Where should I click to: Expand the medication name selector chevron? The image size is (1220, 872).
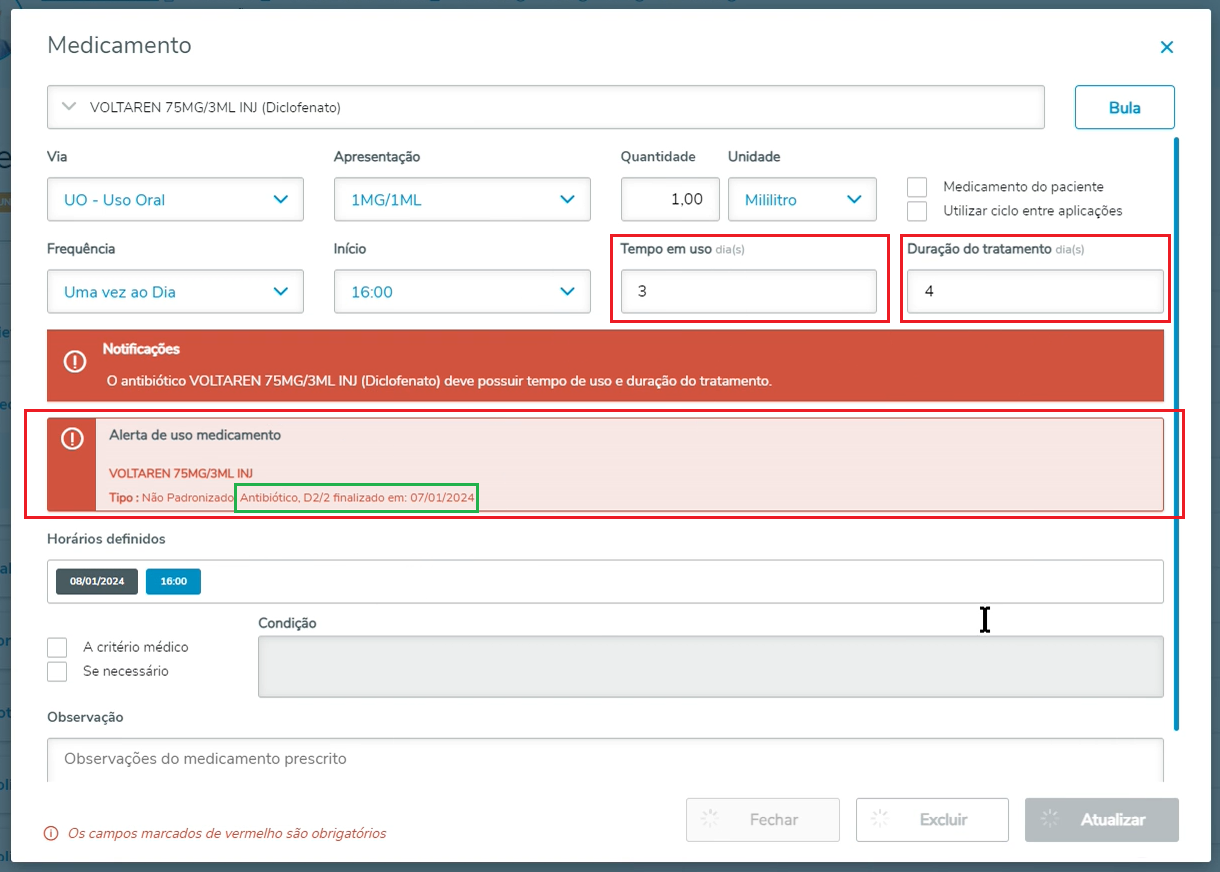[69, 107]
